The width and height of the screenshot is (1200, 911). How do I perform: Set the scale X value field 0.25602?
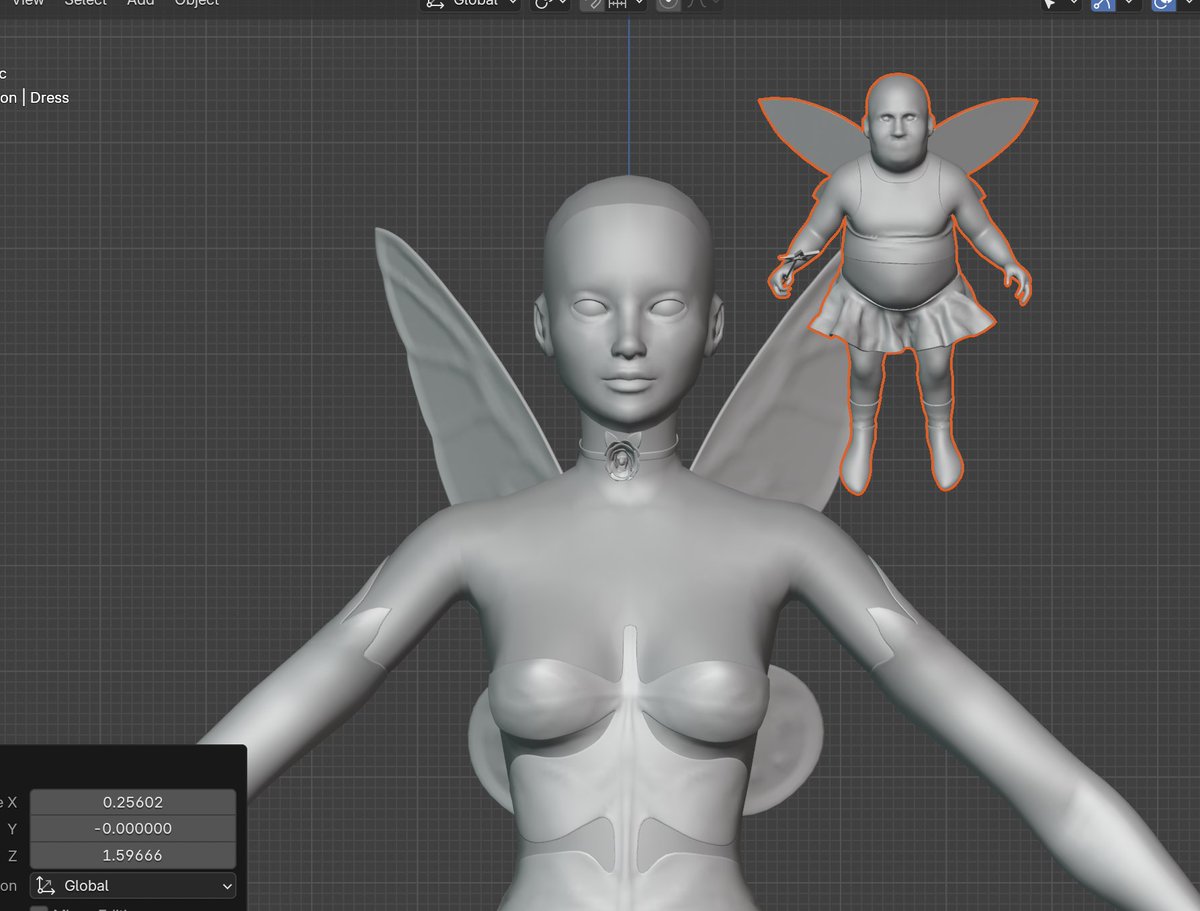click(x=133, y=802)
